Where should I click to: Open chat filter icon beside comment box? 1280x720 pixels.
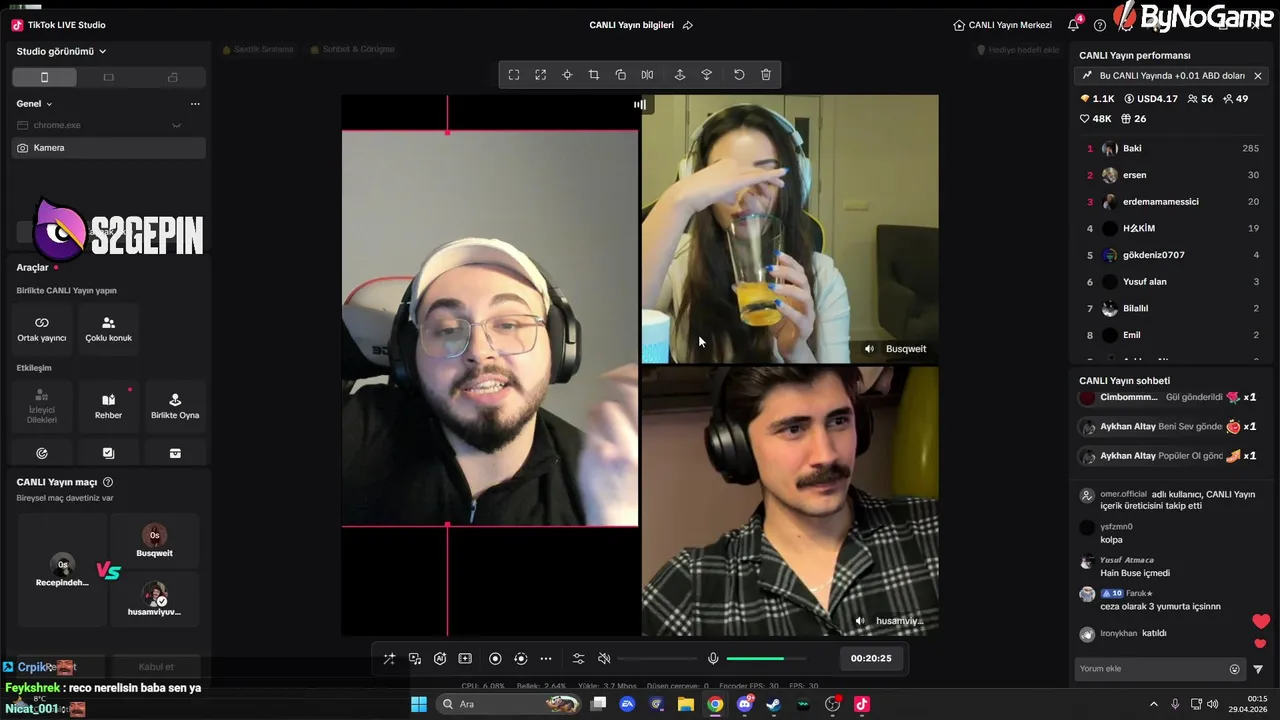pyautogui.click(x=1258, y=669)
